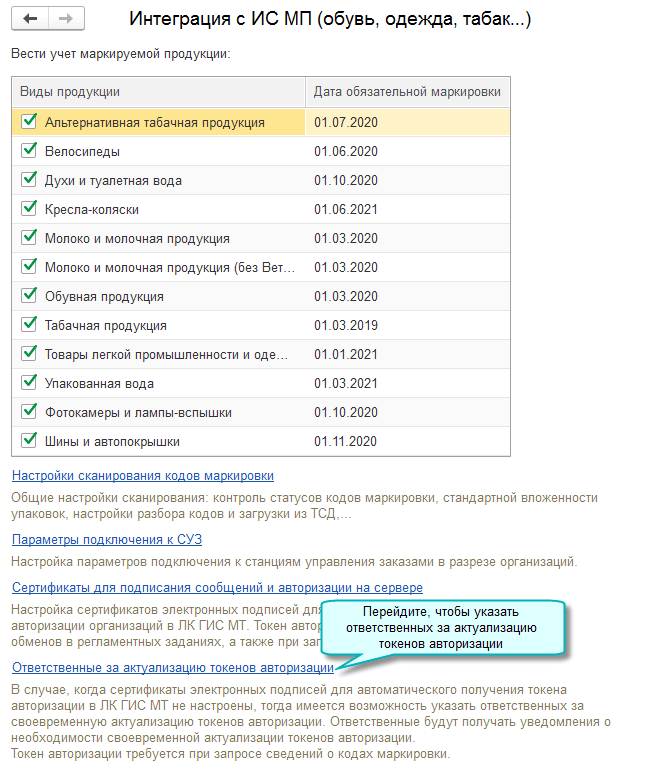Screen dimensions: 647x768
Task: Toggle Товары легкой промышленности checkbox
Action: (x=29, y=353)
